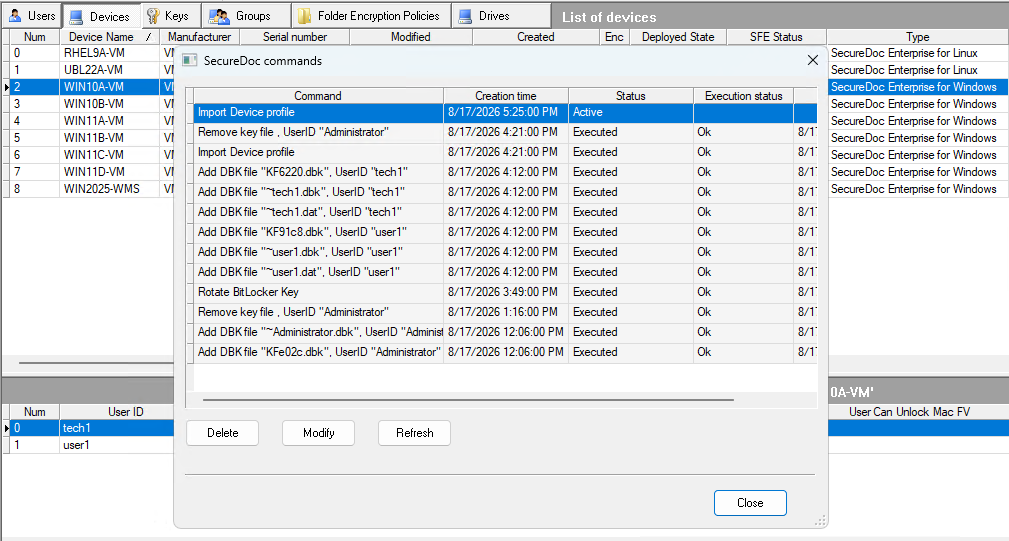Image resolution: width=1009 pixels, height=541 pixels.
Task: Select Add DBK file "KF91c8.dbk" command
Action: click(x=505, y=232)
